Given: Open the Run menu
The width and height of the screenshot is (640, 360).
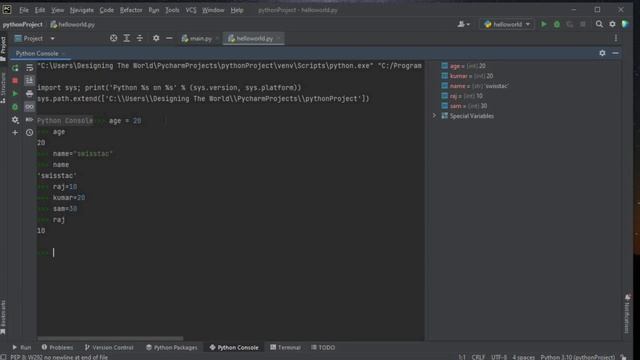Looking at the screenshot, I should click(x=153, y=10).
